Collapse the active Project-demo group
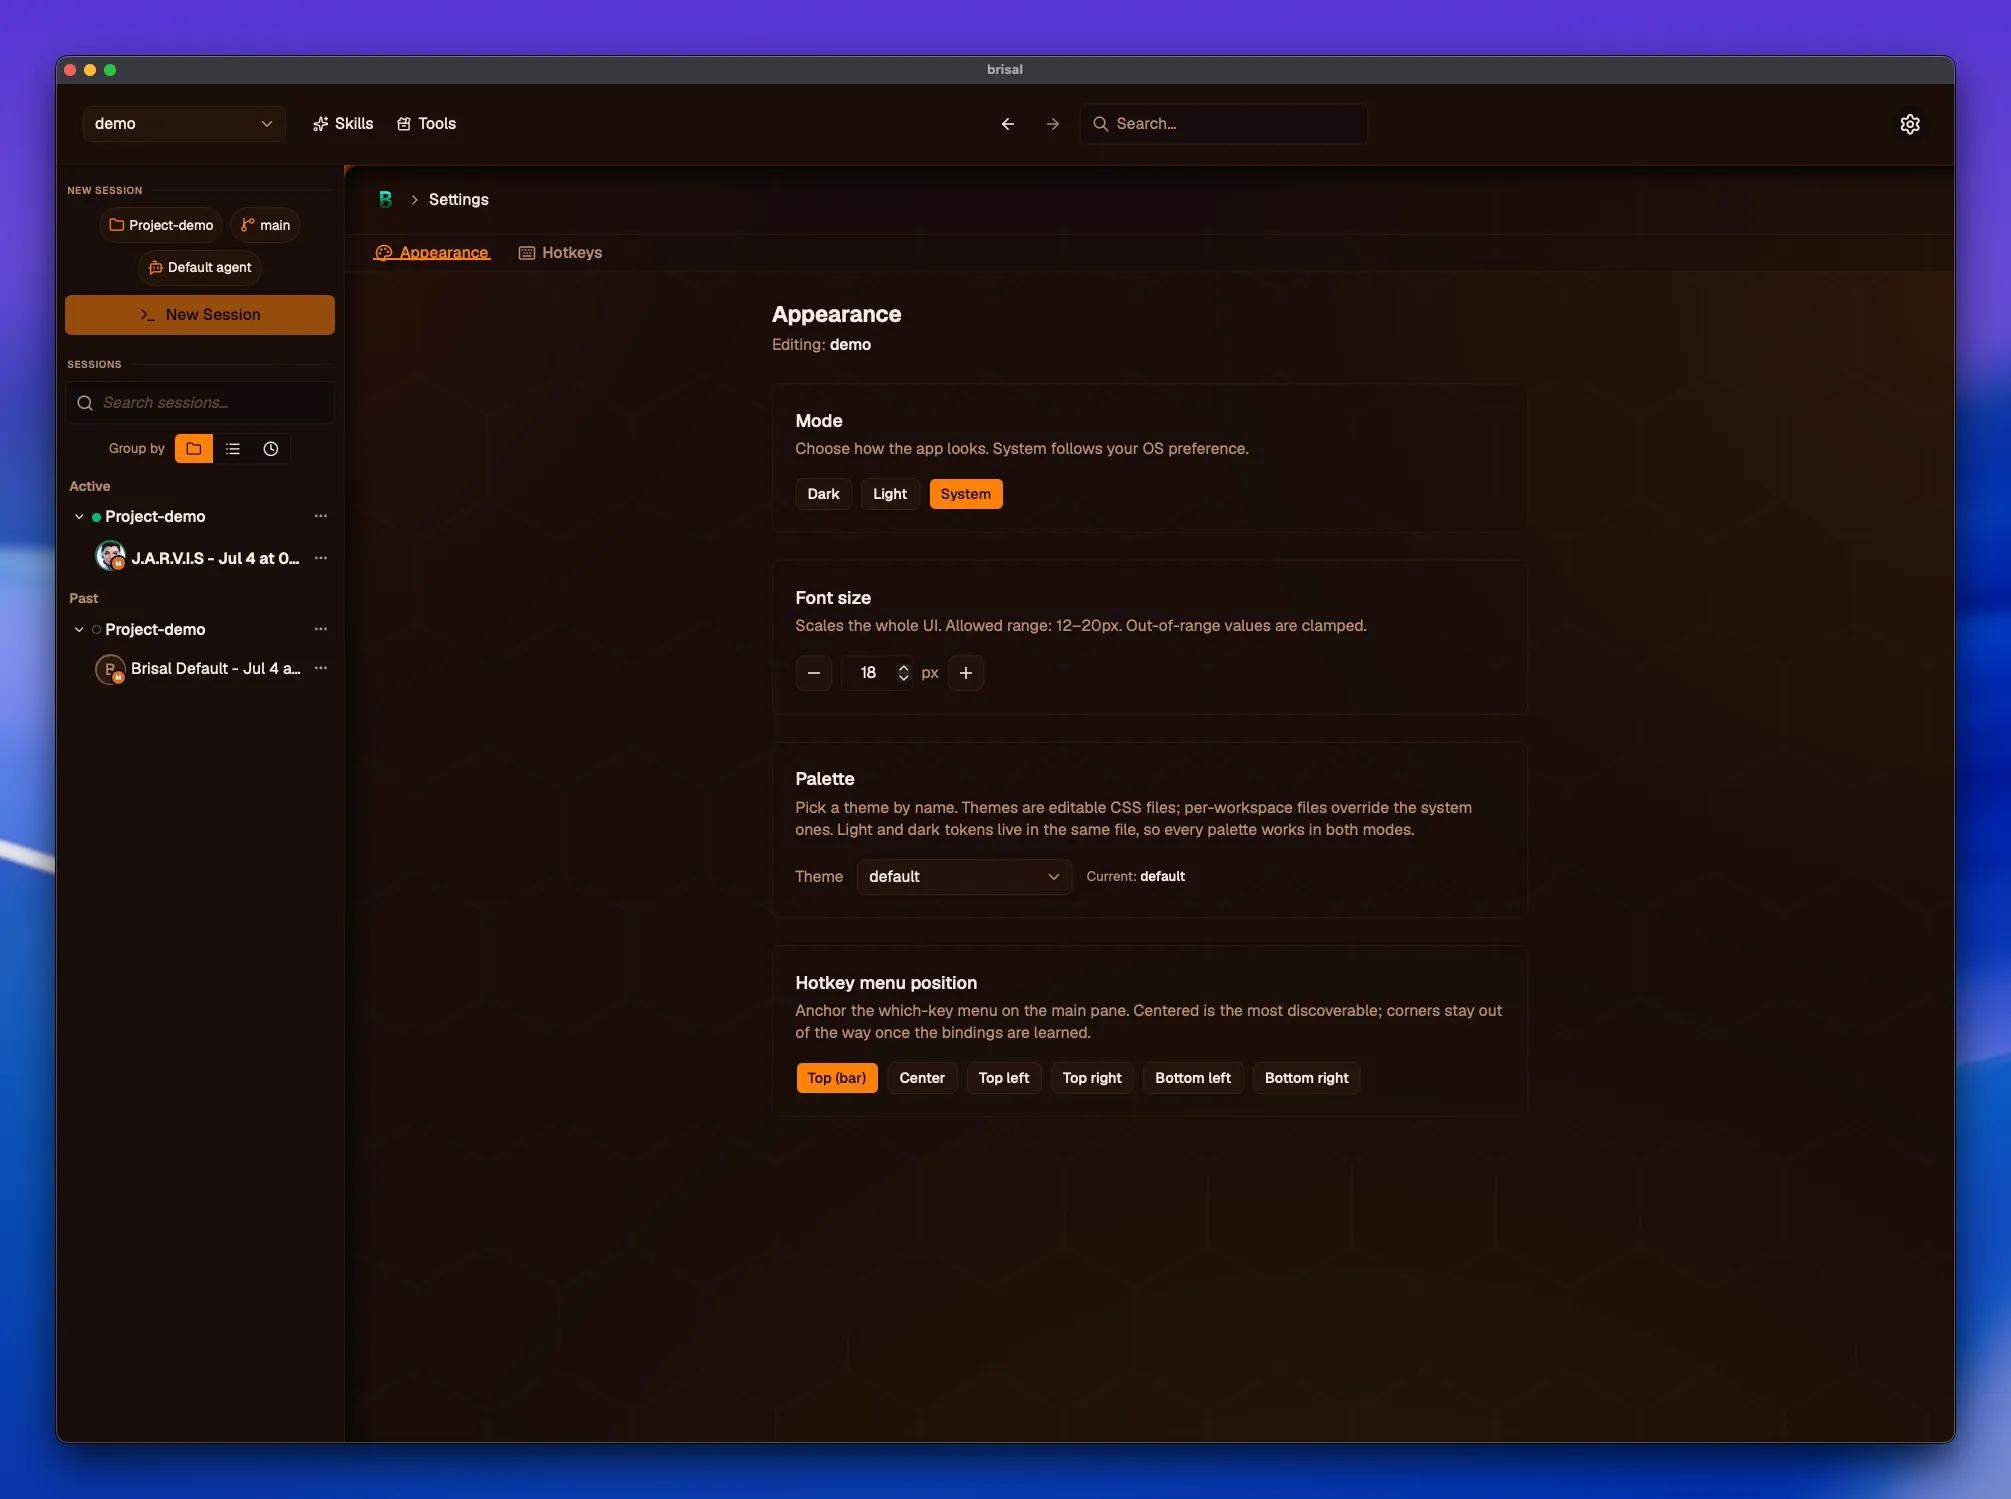Viewport: 2011px width, 1499px height. [x=79, y=517]
